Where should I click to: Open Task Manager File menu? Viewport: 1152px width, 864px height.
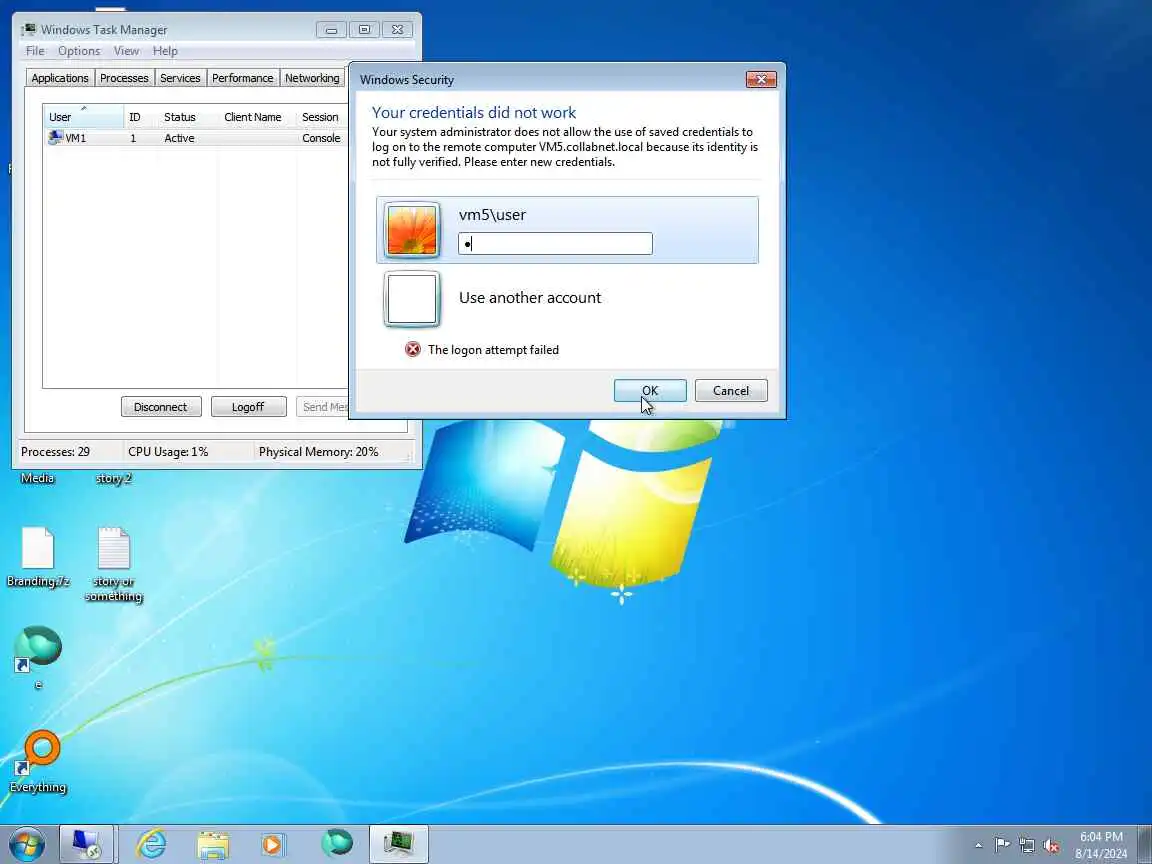tap(35, 51)
